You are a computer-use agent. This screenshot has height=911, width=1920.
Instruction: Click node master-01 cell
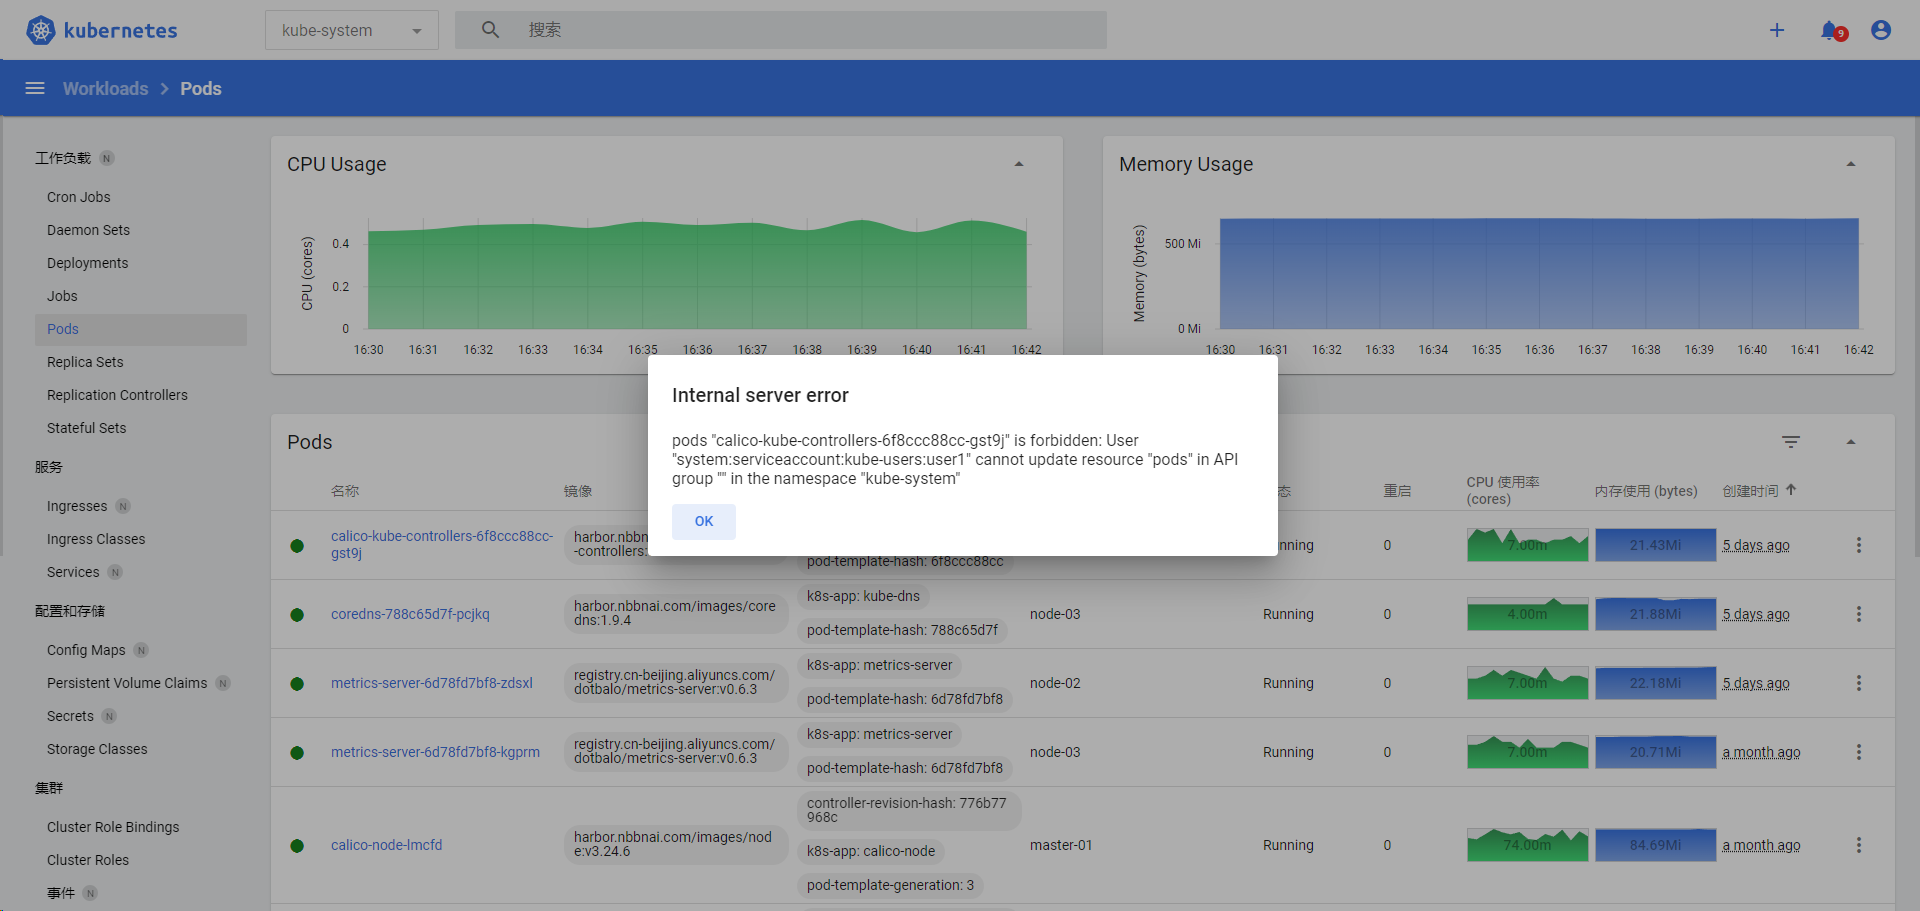click(1061, 845)
